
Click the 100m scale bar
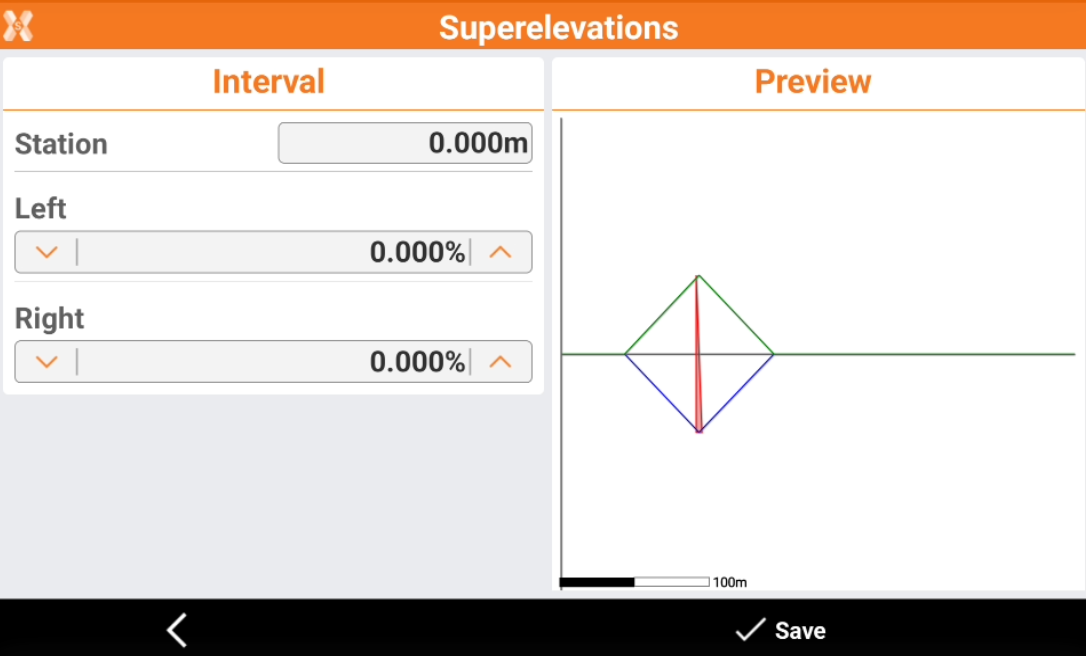[635, 582]
